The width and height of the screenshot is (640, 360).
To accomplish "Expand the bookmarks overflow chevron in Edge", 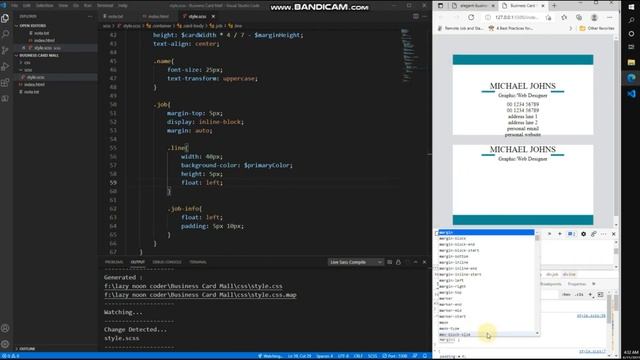I will (x=571, y=29).
